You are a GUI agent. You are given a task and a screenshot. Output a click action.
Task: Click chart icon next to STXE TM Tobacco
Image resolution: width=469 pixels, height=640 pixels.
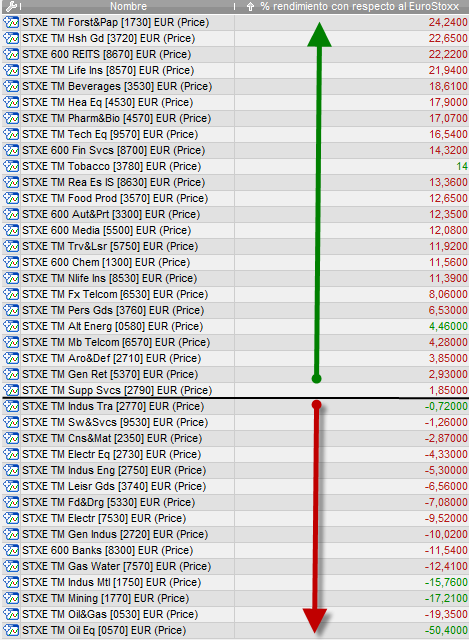(x=11, y=166)
